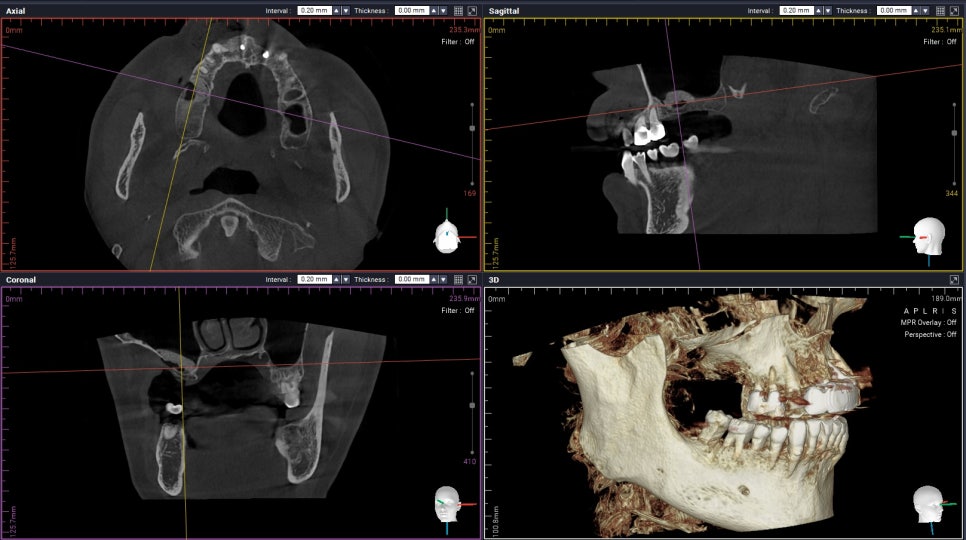Select the S orientation preset in 3D view

point(954,311)
